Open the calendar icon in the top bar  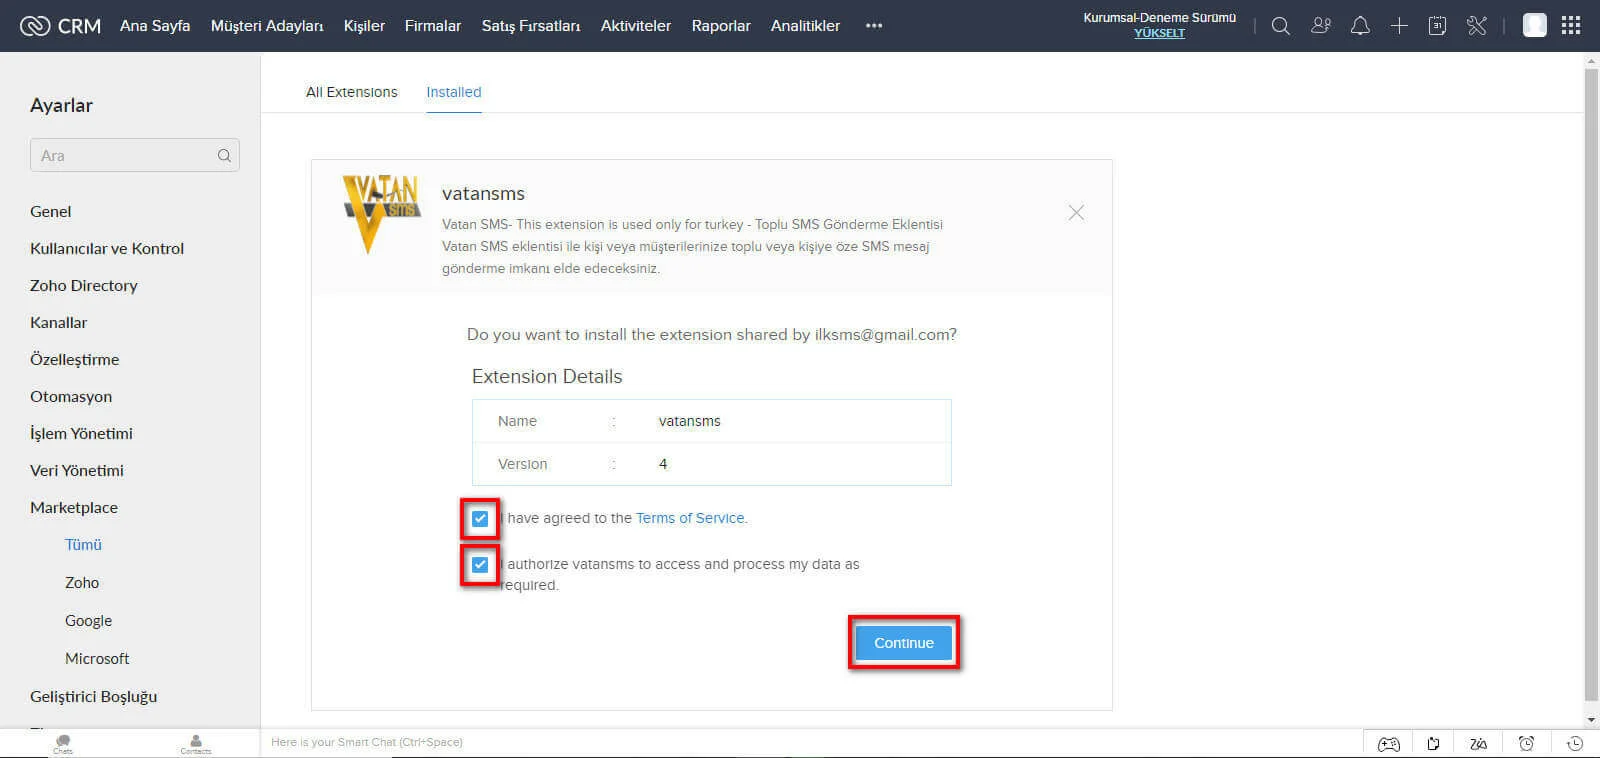[1437, 26]
